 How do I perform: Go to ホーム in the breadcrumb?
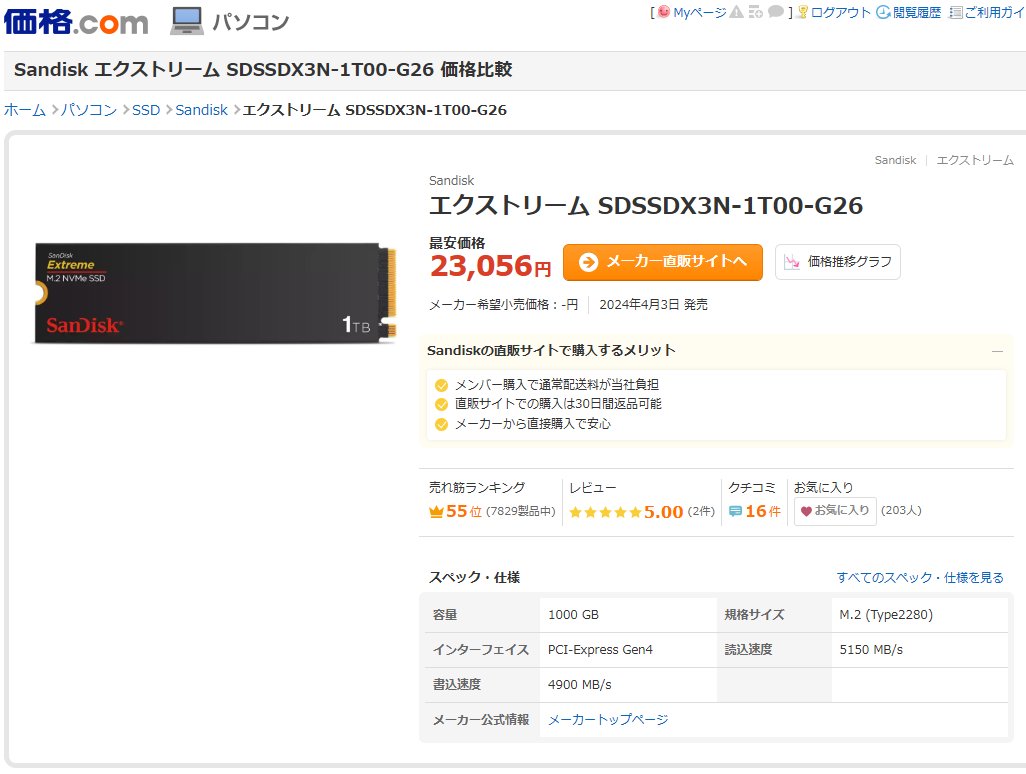pyautogui.click(x=25, y=110)
